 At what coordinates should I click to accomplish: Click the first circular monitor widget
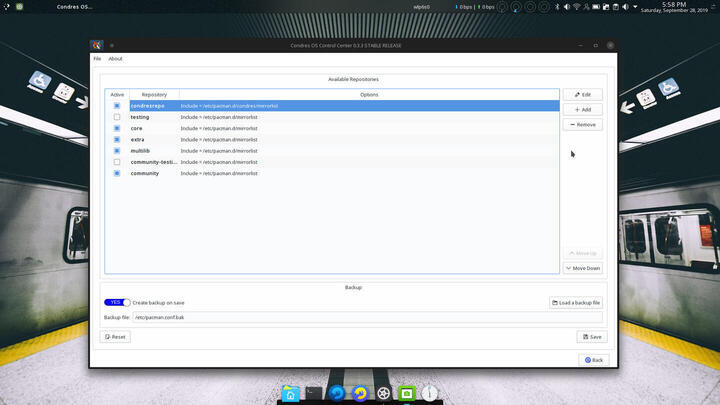coord(502,7)
